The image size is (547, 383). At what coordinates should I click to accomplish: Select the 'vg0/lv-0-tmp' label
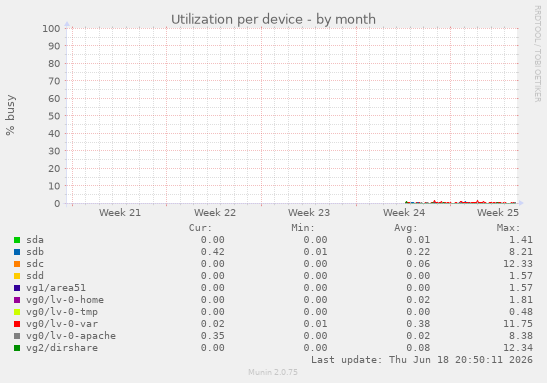62,312
